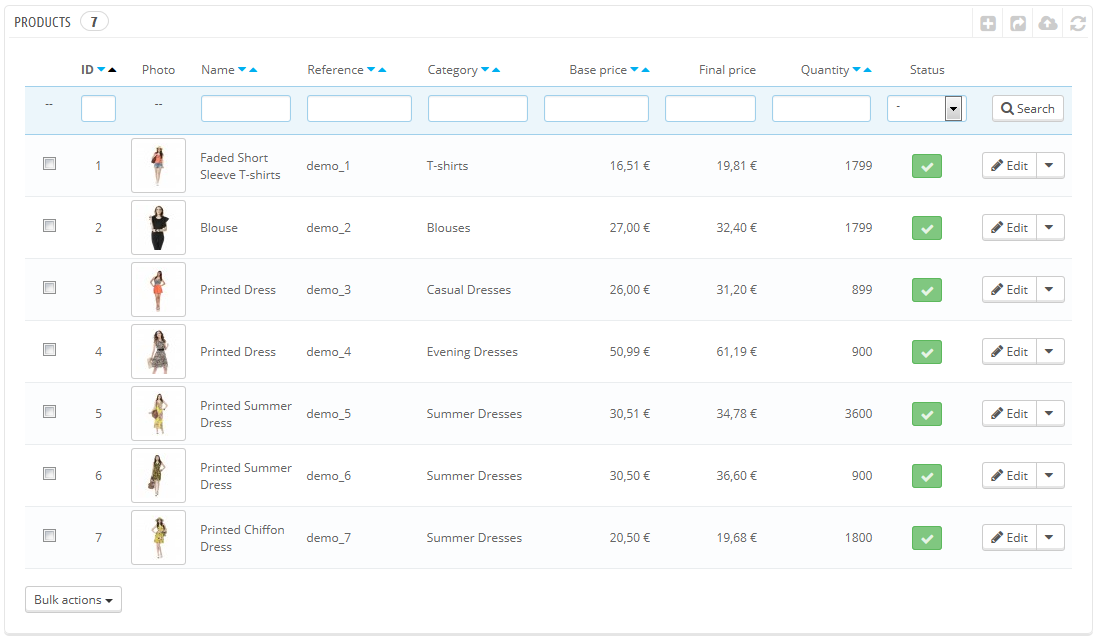Screen dimensions: 1097x639
Task: Click Edit for Printed Chiffon Dress
Action: pyautogui.click(x=1009, y=538)
